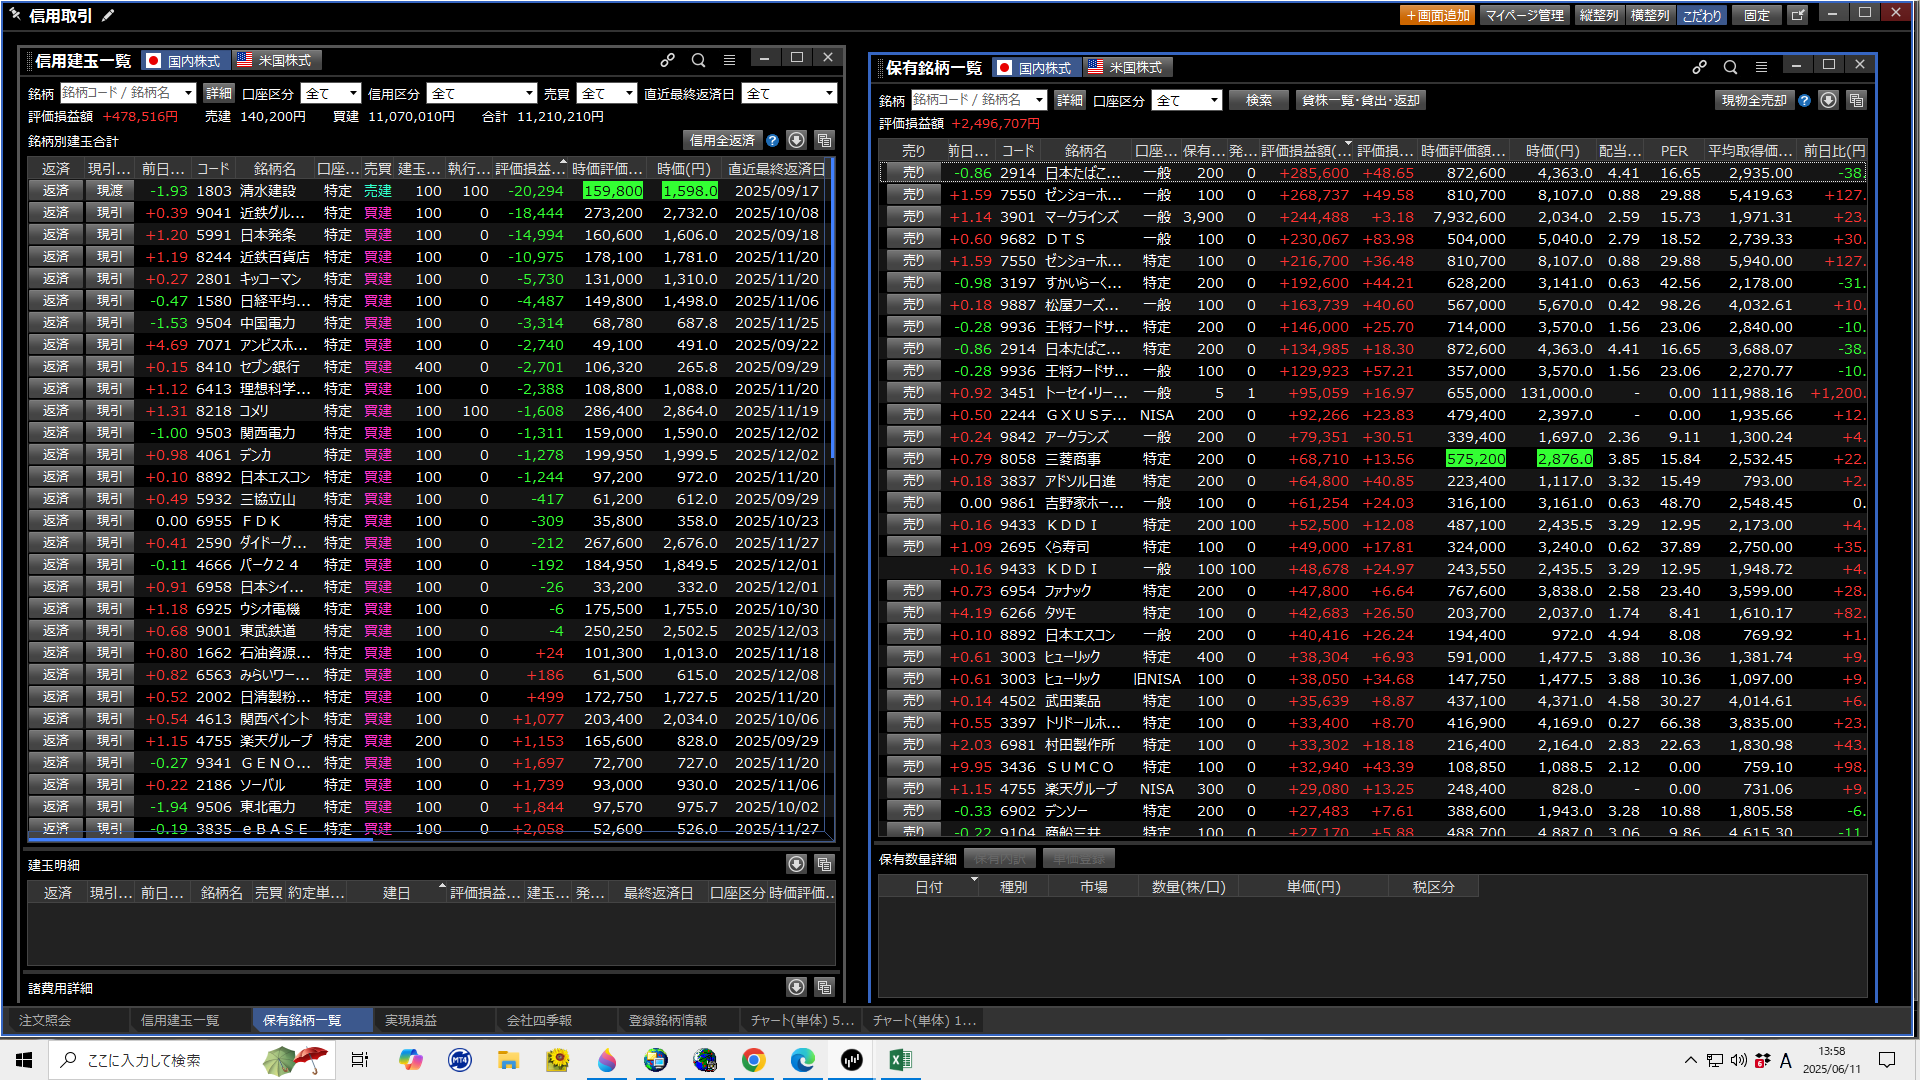The height and width of the screenshot is (1080, 1920).
Task: Click the link icon in 保有銘柄一覧 panel
Action: pos(1699,67)
